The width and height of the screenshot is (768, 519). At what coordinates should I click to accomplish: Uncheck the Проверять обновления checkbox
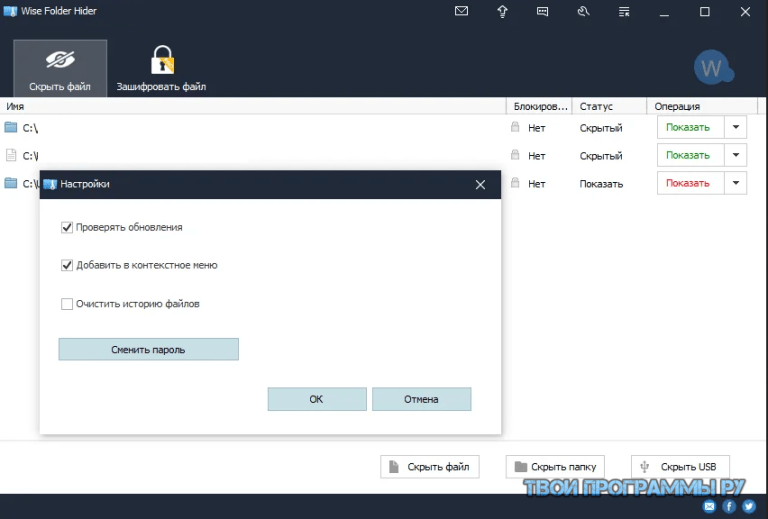click(x=67, y=228)
